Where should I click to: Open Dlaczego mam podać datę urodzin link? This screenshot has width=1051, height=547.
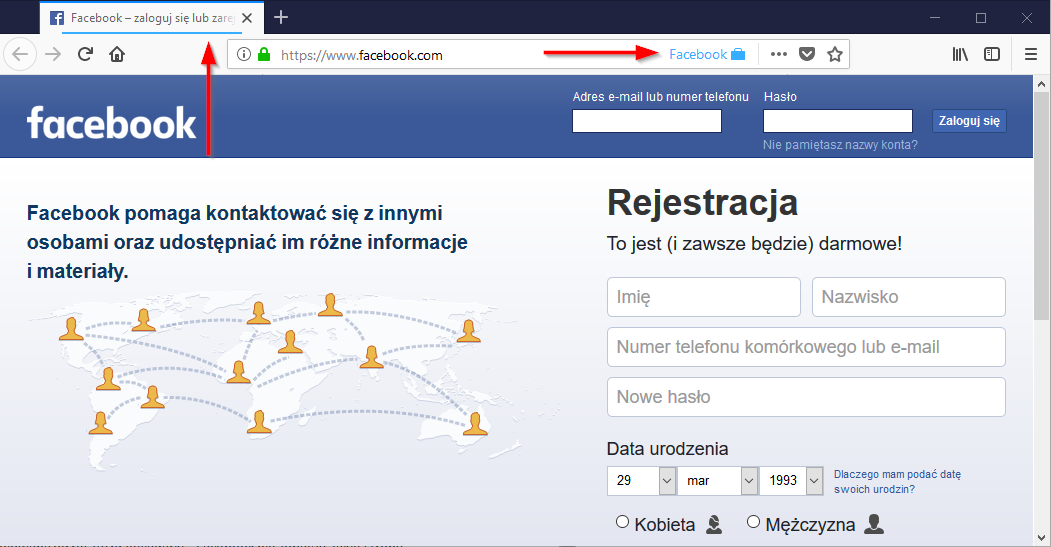click(x=898, y=481)
